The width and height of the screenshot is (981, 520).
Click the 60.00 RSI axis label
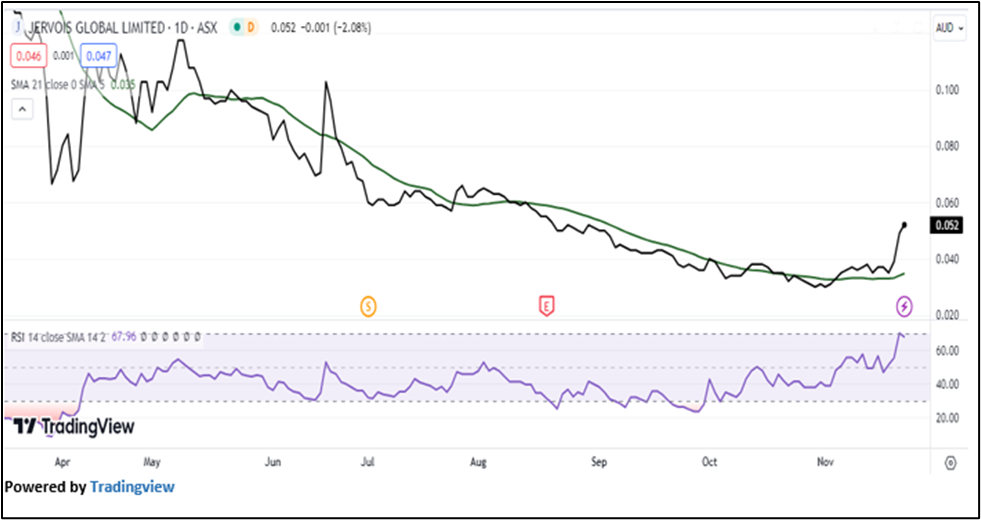click(x=945, y=350)
